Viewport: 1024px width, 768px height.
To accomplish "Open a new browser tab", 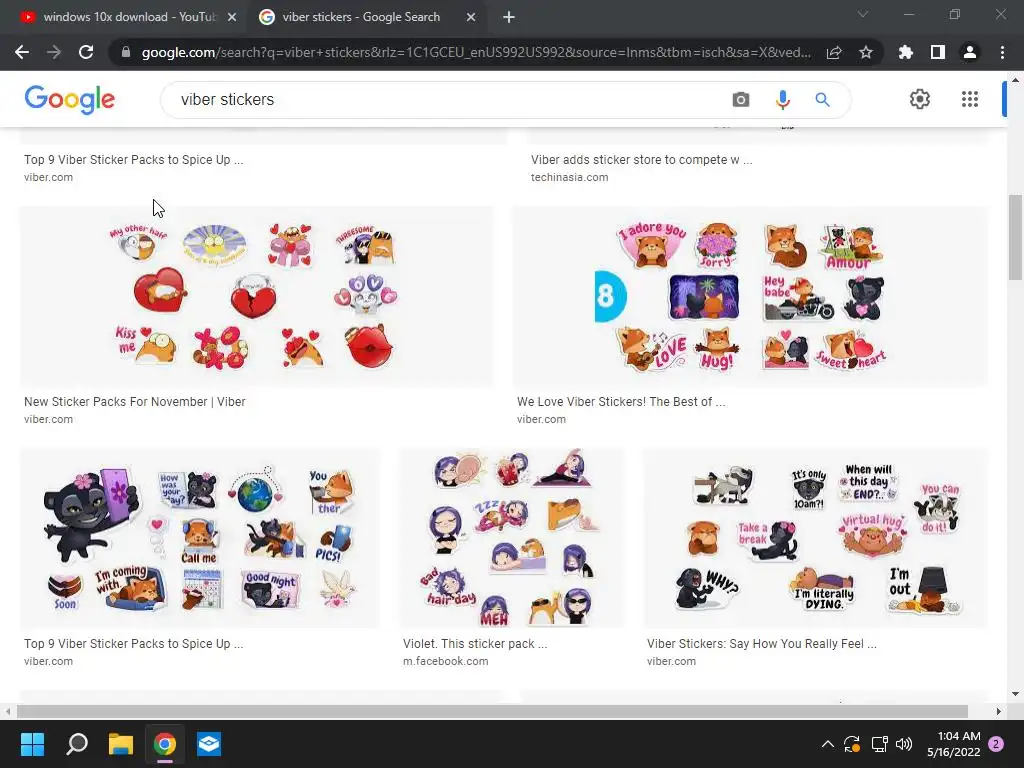I will click(x=509, y=17).
